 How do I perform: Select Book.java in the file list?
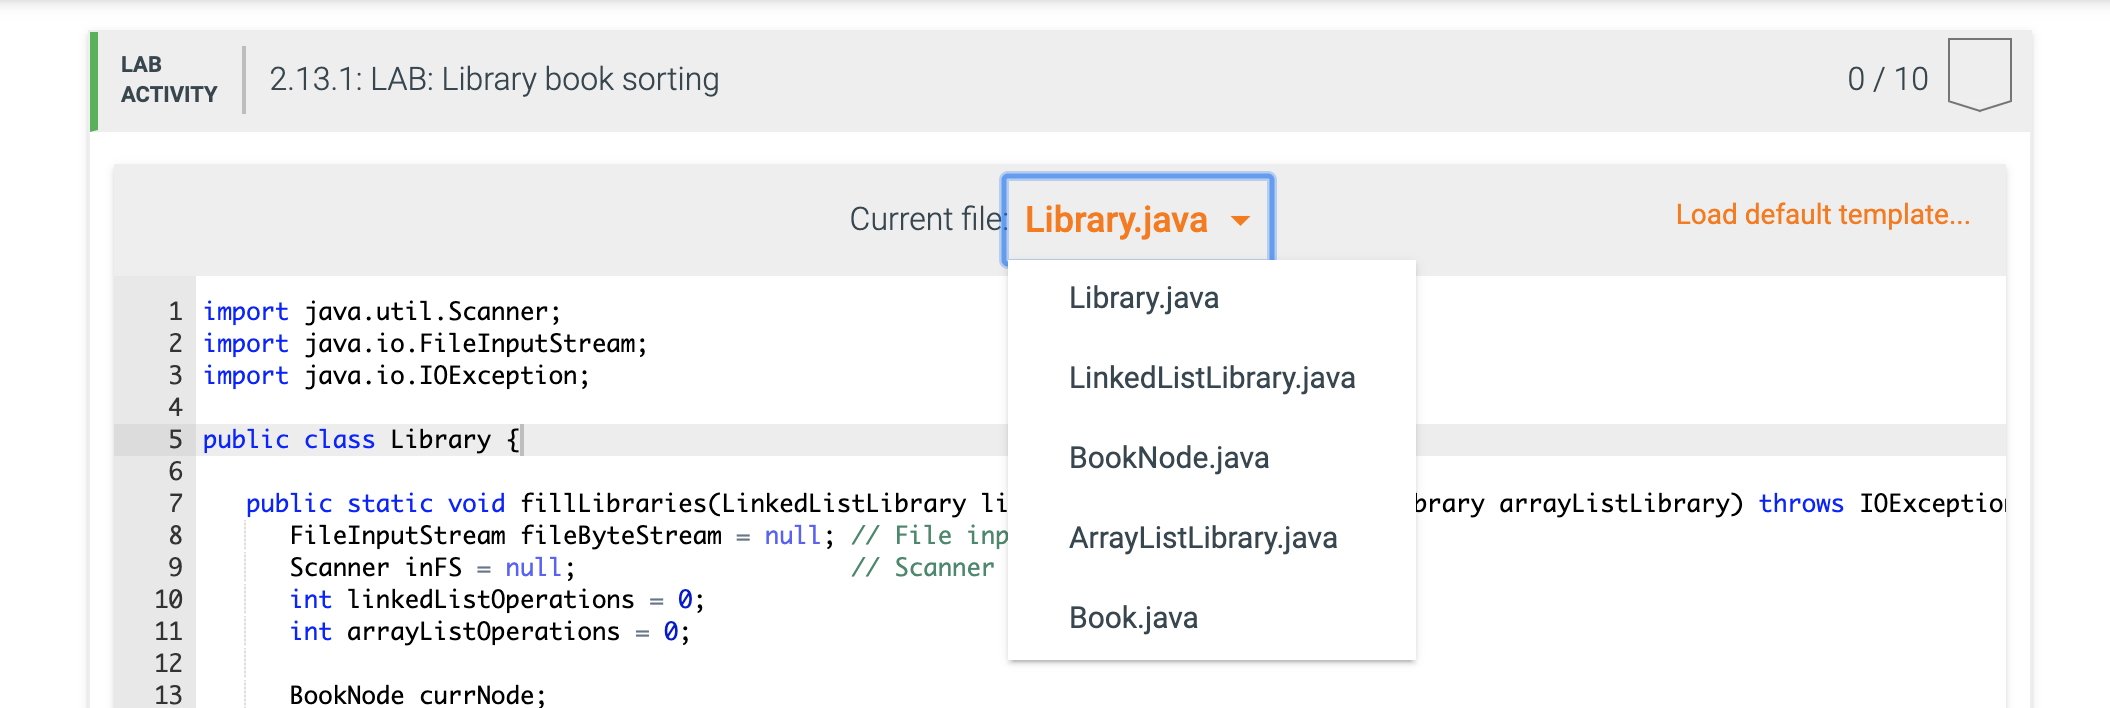(1133, 618)
